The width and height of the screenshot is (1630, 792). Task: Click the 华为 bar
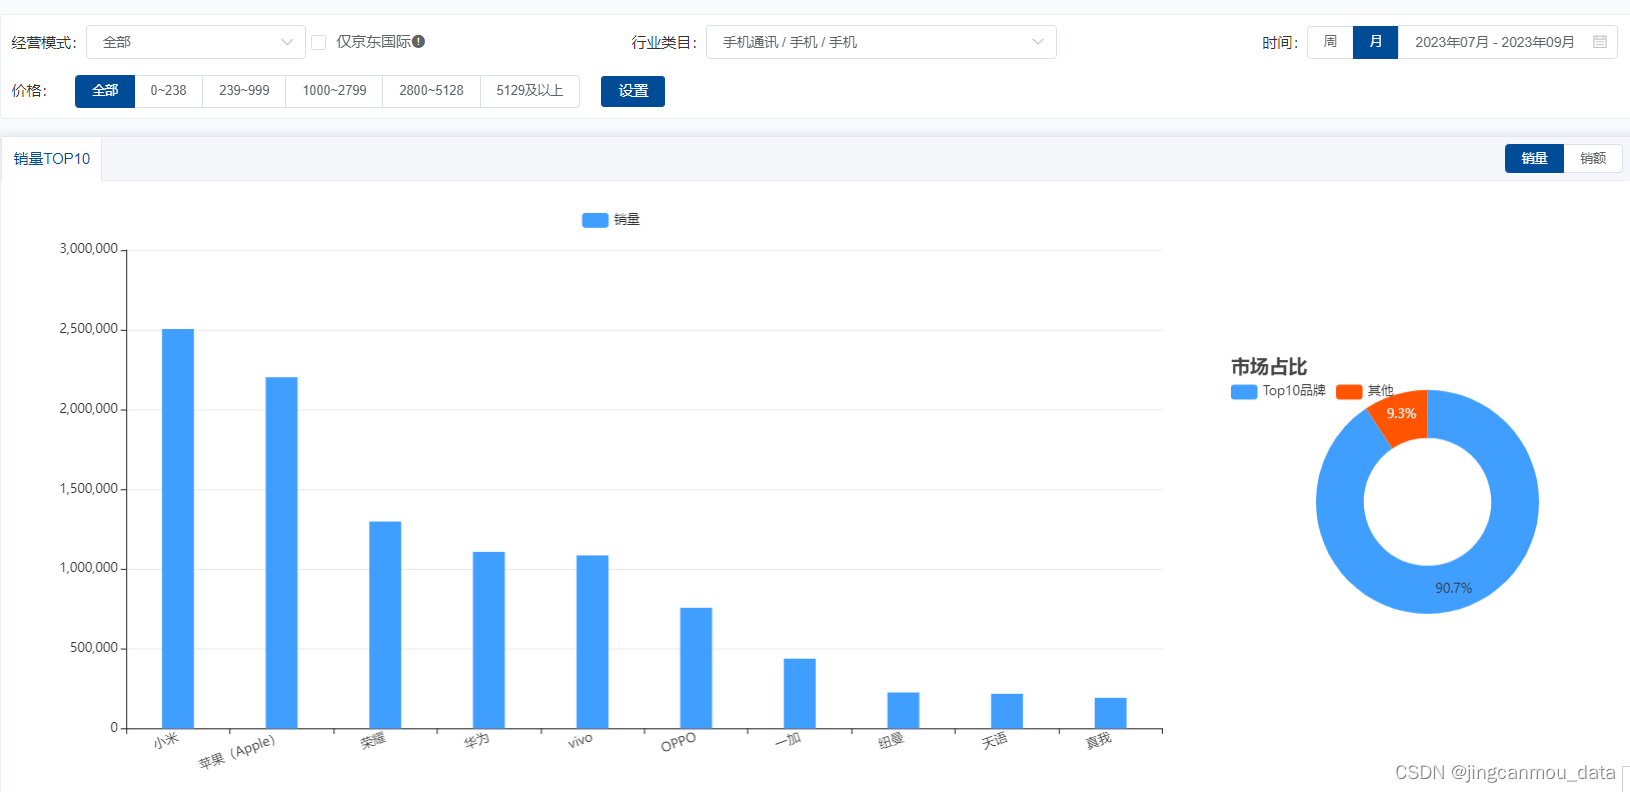(x=489, y=640)
